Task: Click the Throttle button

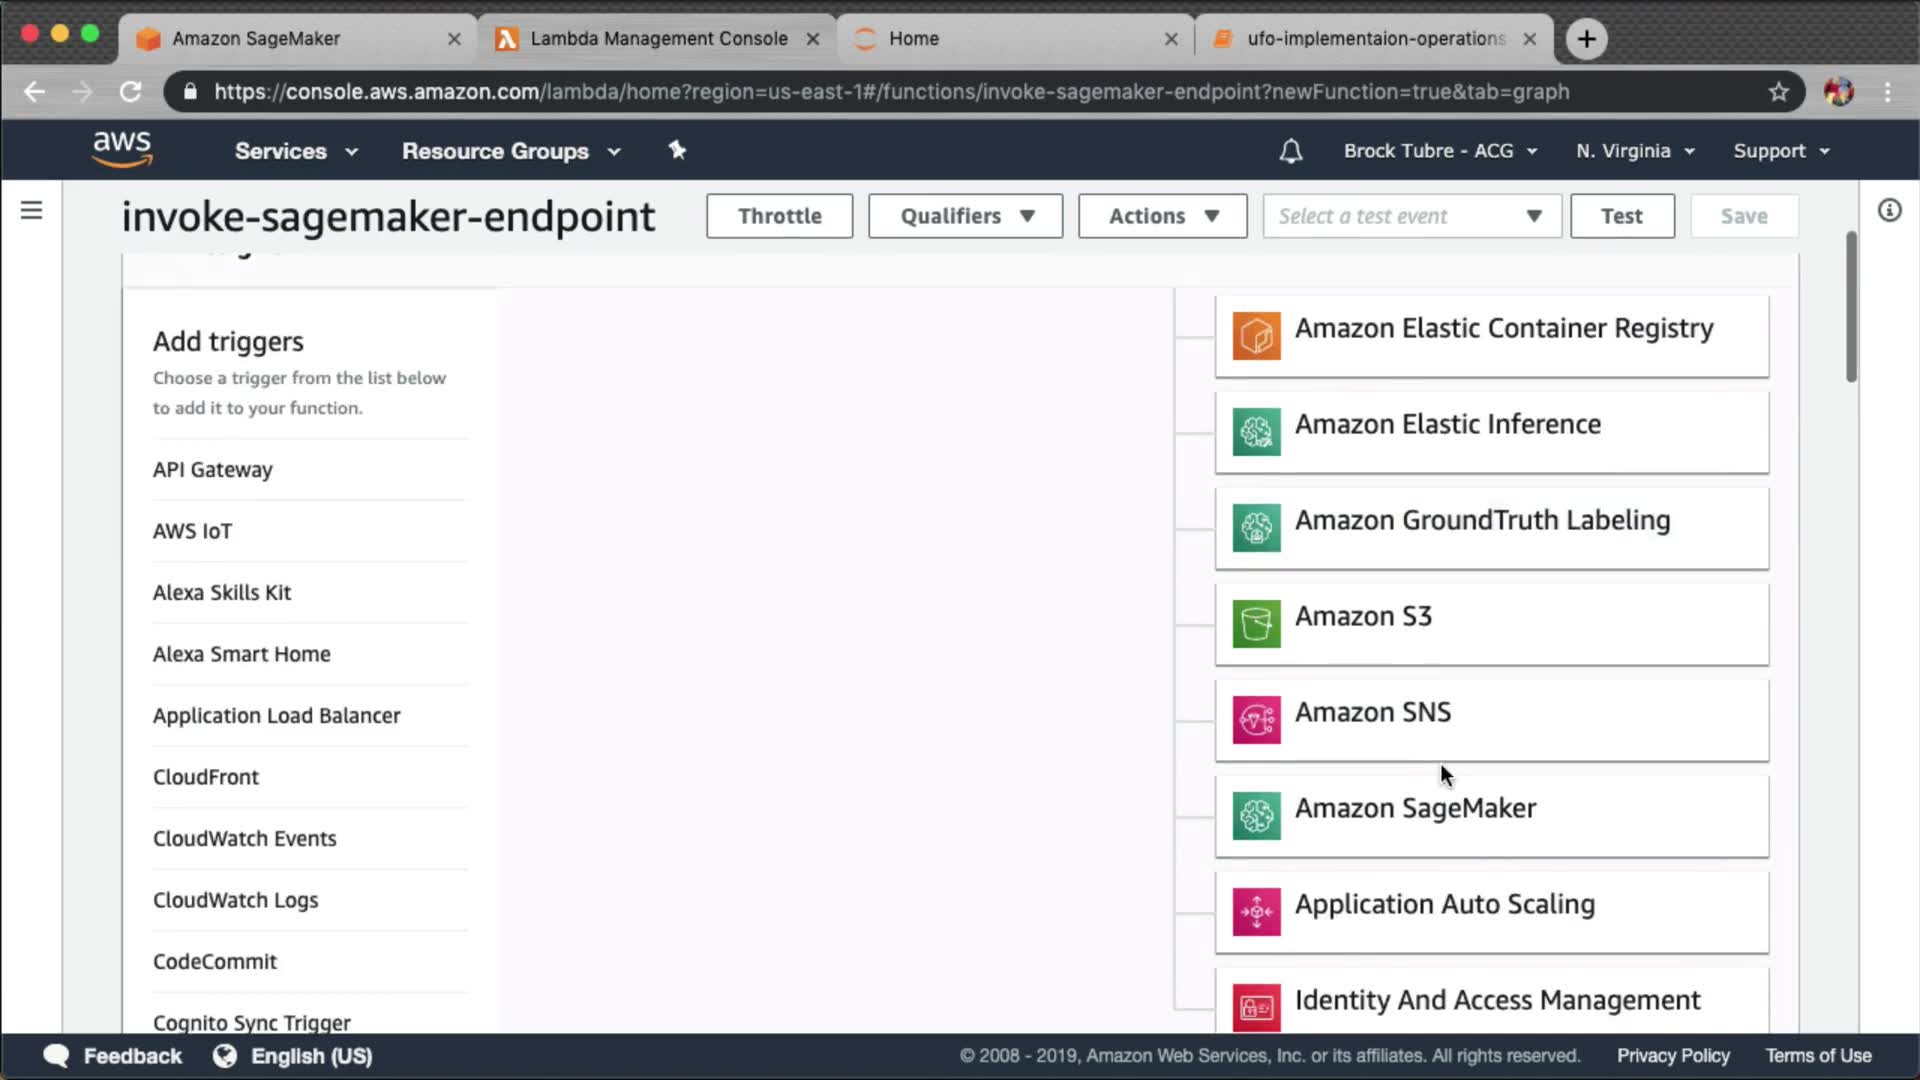Action: click(x=779, y=216)
